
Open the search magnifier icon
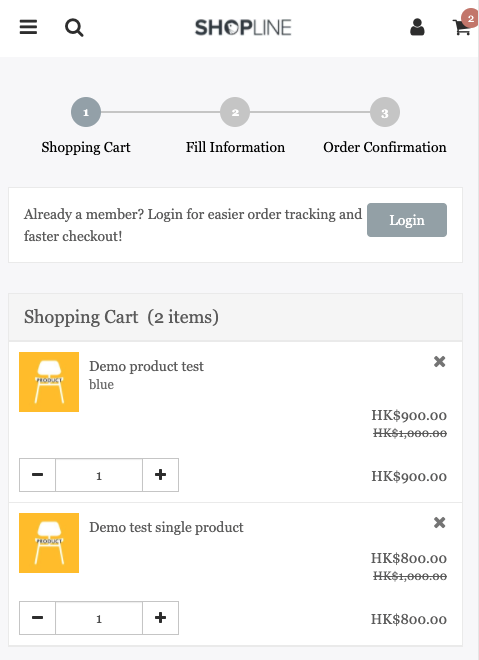click(x=74, y=28)
